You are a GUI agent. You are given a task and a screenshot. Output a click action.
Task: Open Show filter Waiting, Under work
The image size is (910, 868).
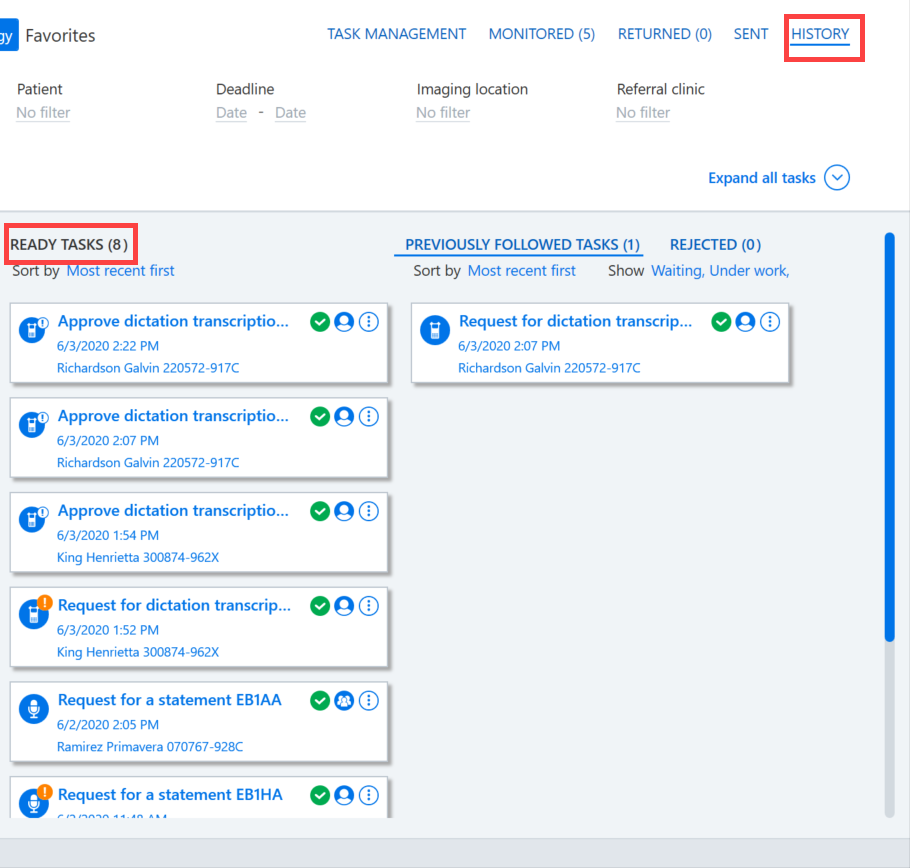click(720, 271)
